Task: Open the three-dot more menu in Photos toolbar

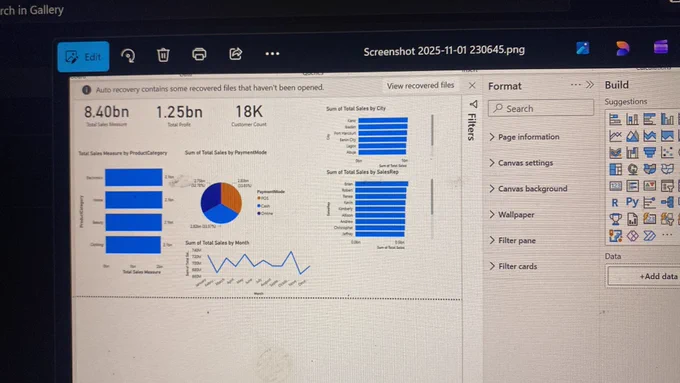Action: click(x=272, y=53)
